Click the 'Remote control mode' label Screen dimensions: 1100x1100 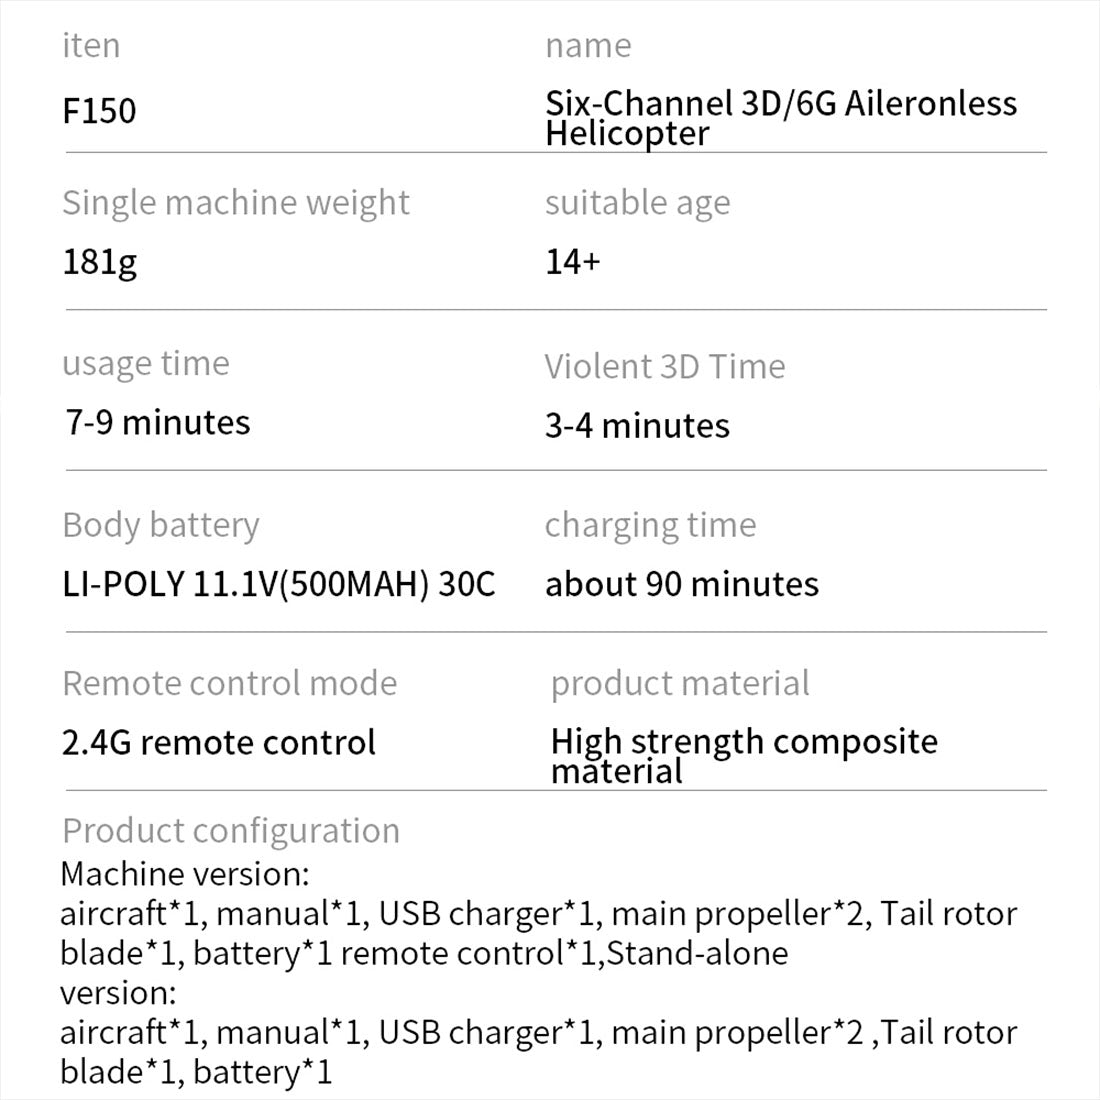pyautogui.click(x=230, y=684)
